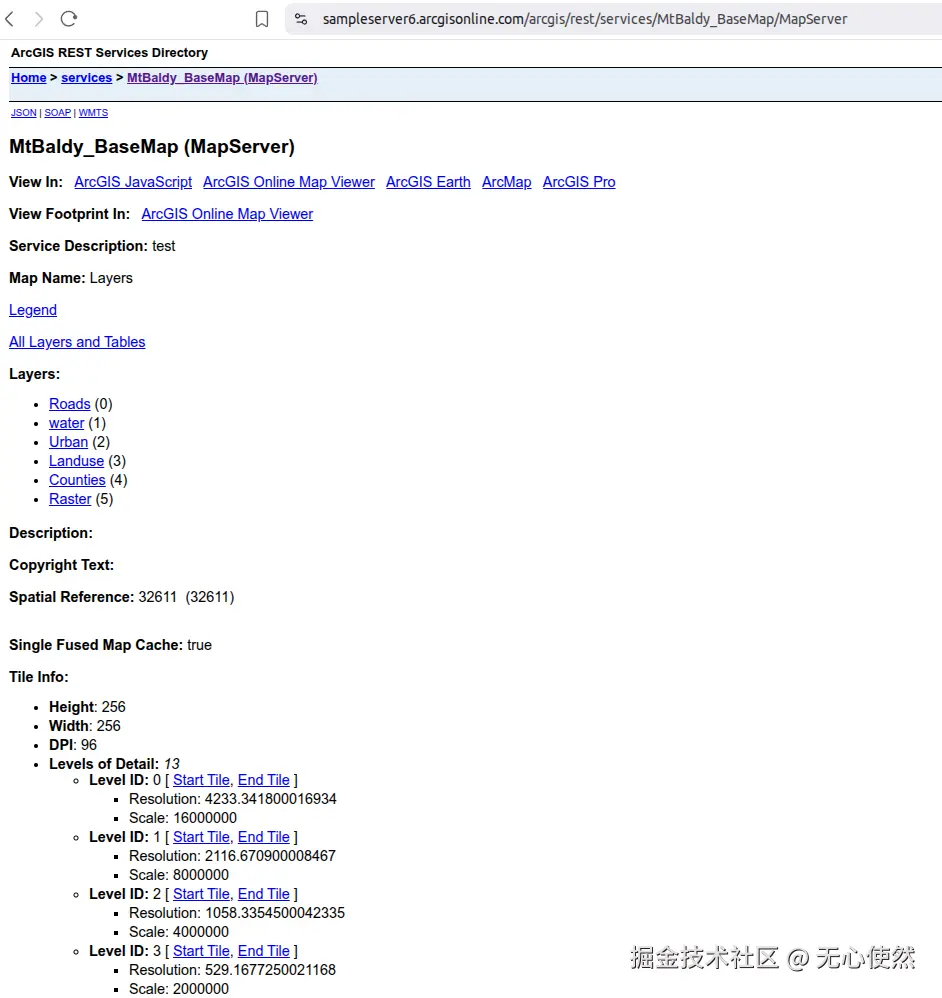Open Level ID 3 End Tile
Image resolution: width=942 pixels, height=998 pixels.
coord(264,951)
